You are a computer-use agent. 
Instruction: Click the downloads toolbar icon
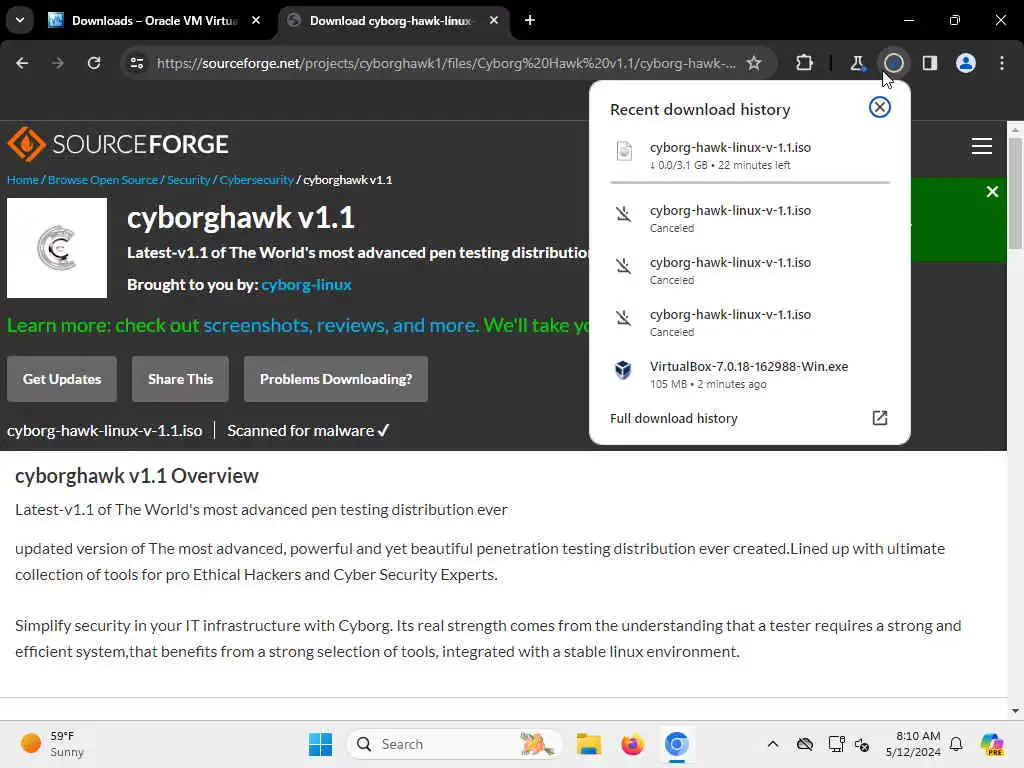[x=893, y=63]
